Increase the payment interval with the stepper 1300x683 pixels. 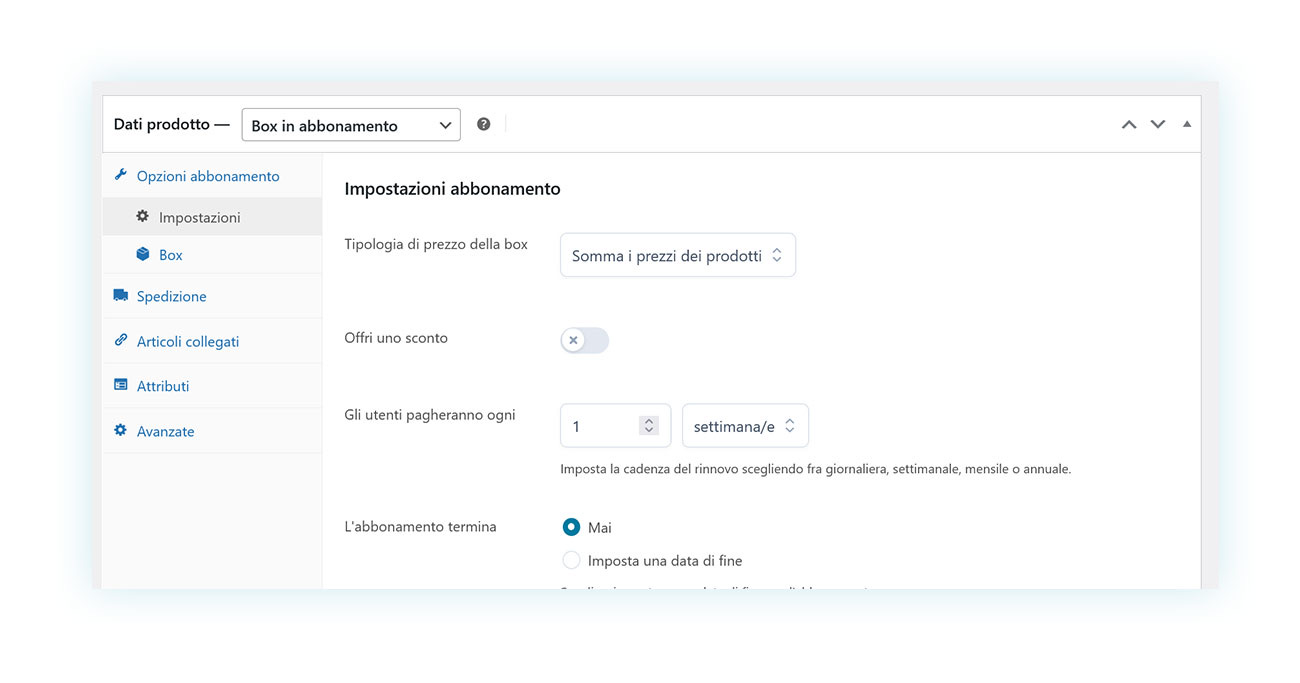[x=650, y=420]
